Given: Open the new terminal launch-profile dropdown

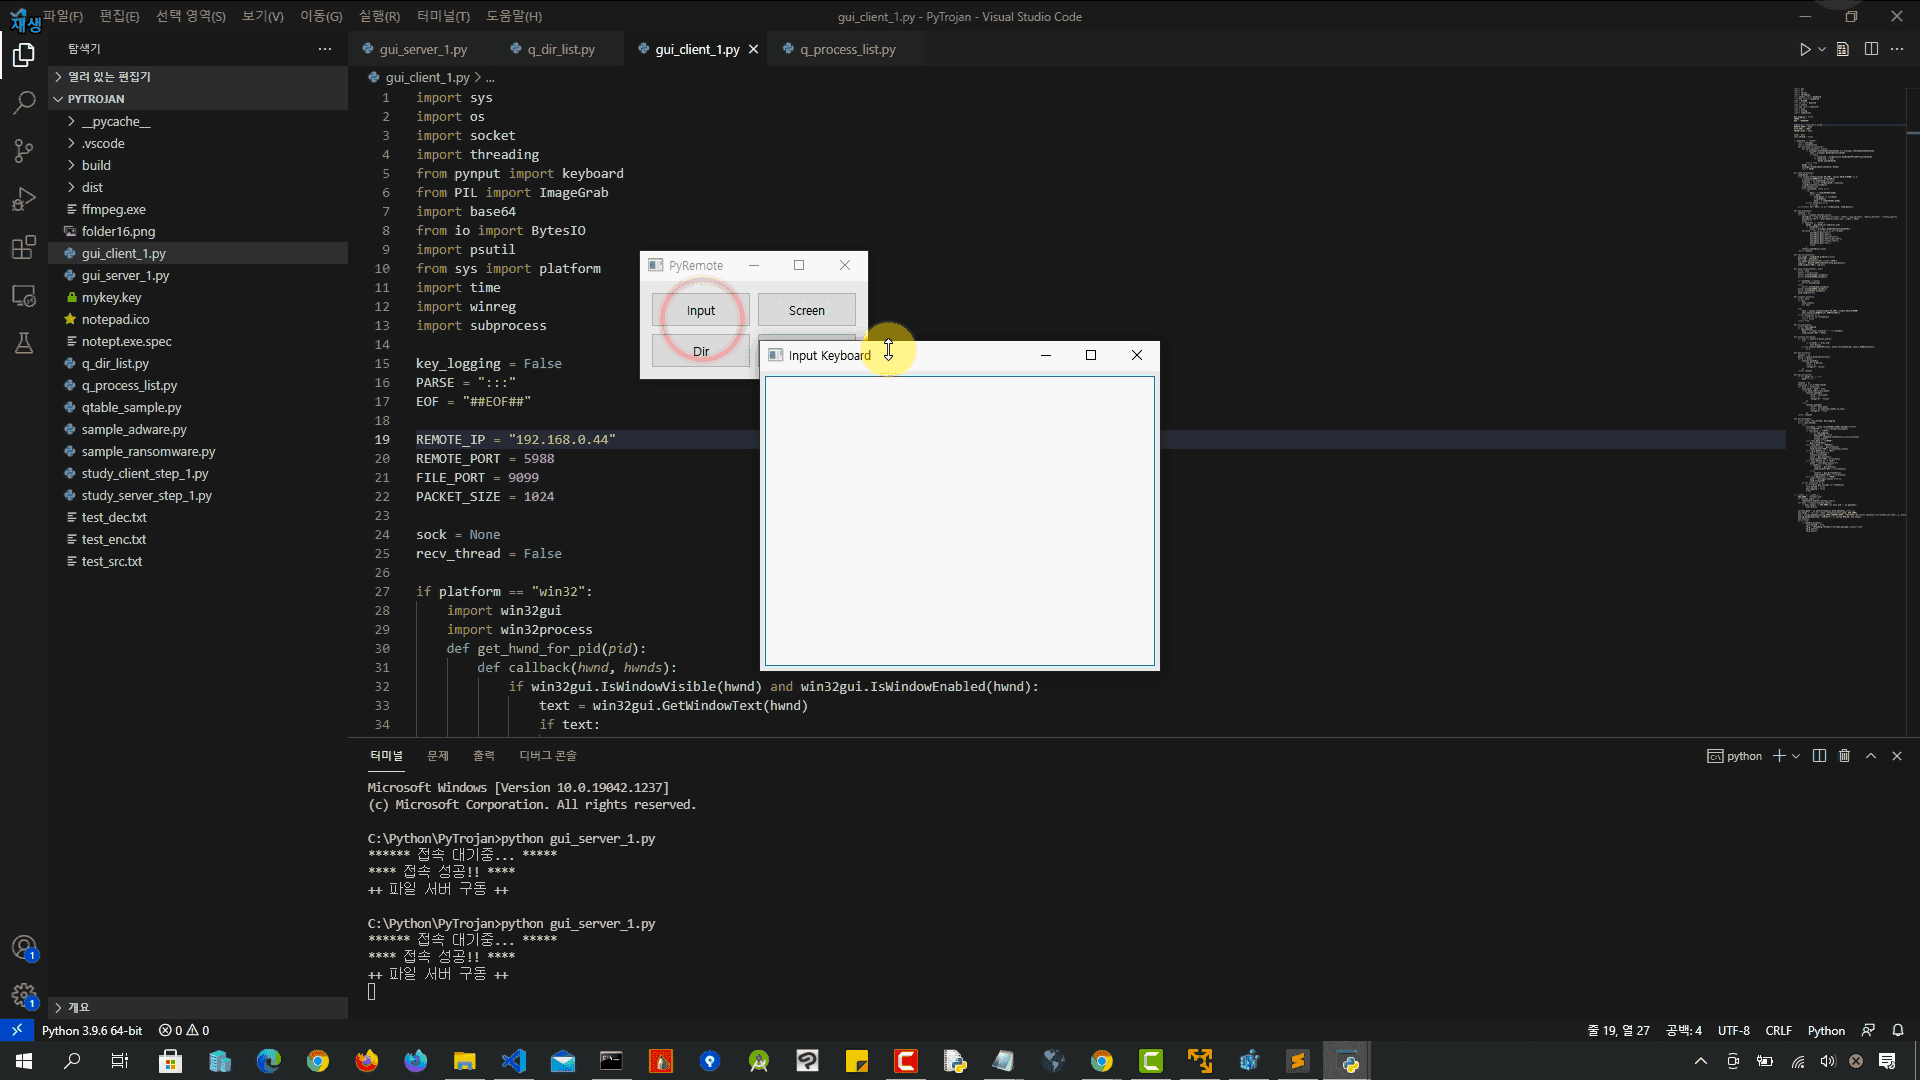Looking at the screenshot, I should point(1796,756).
